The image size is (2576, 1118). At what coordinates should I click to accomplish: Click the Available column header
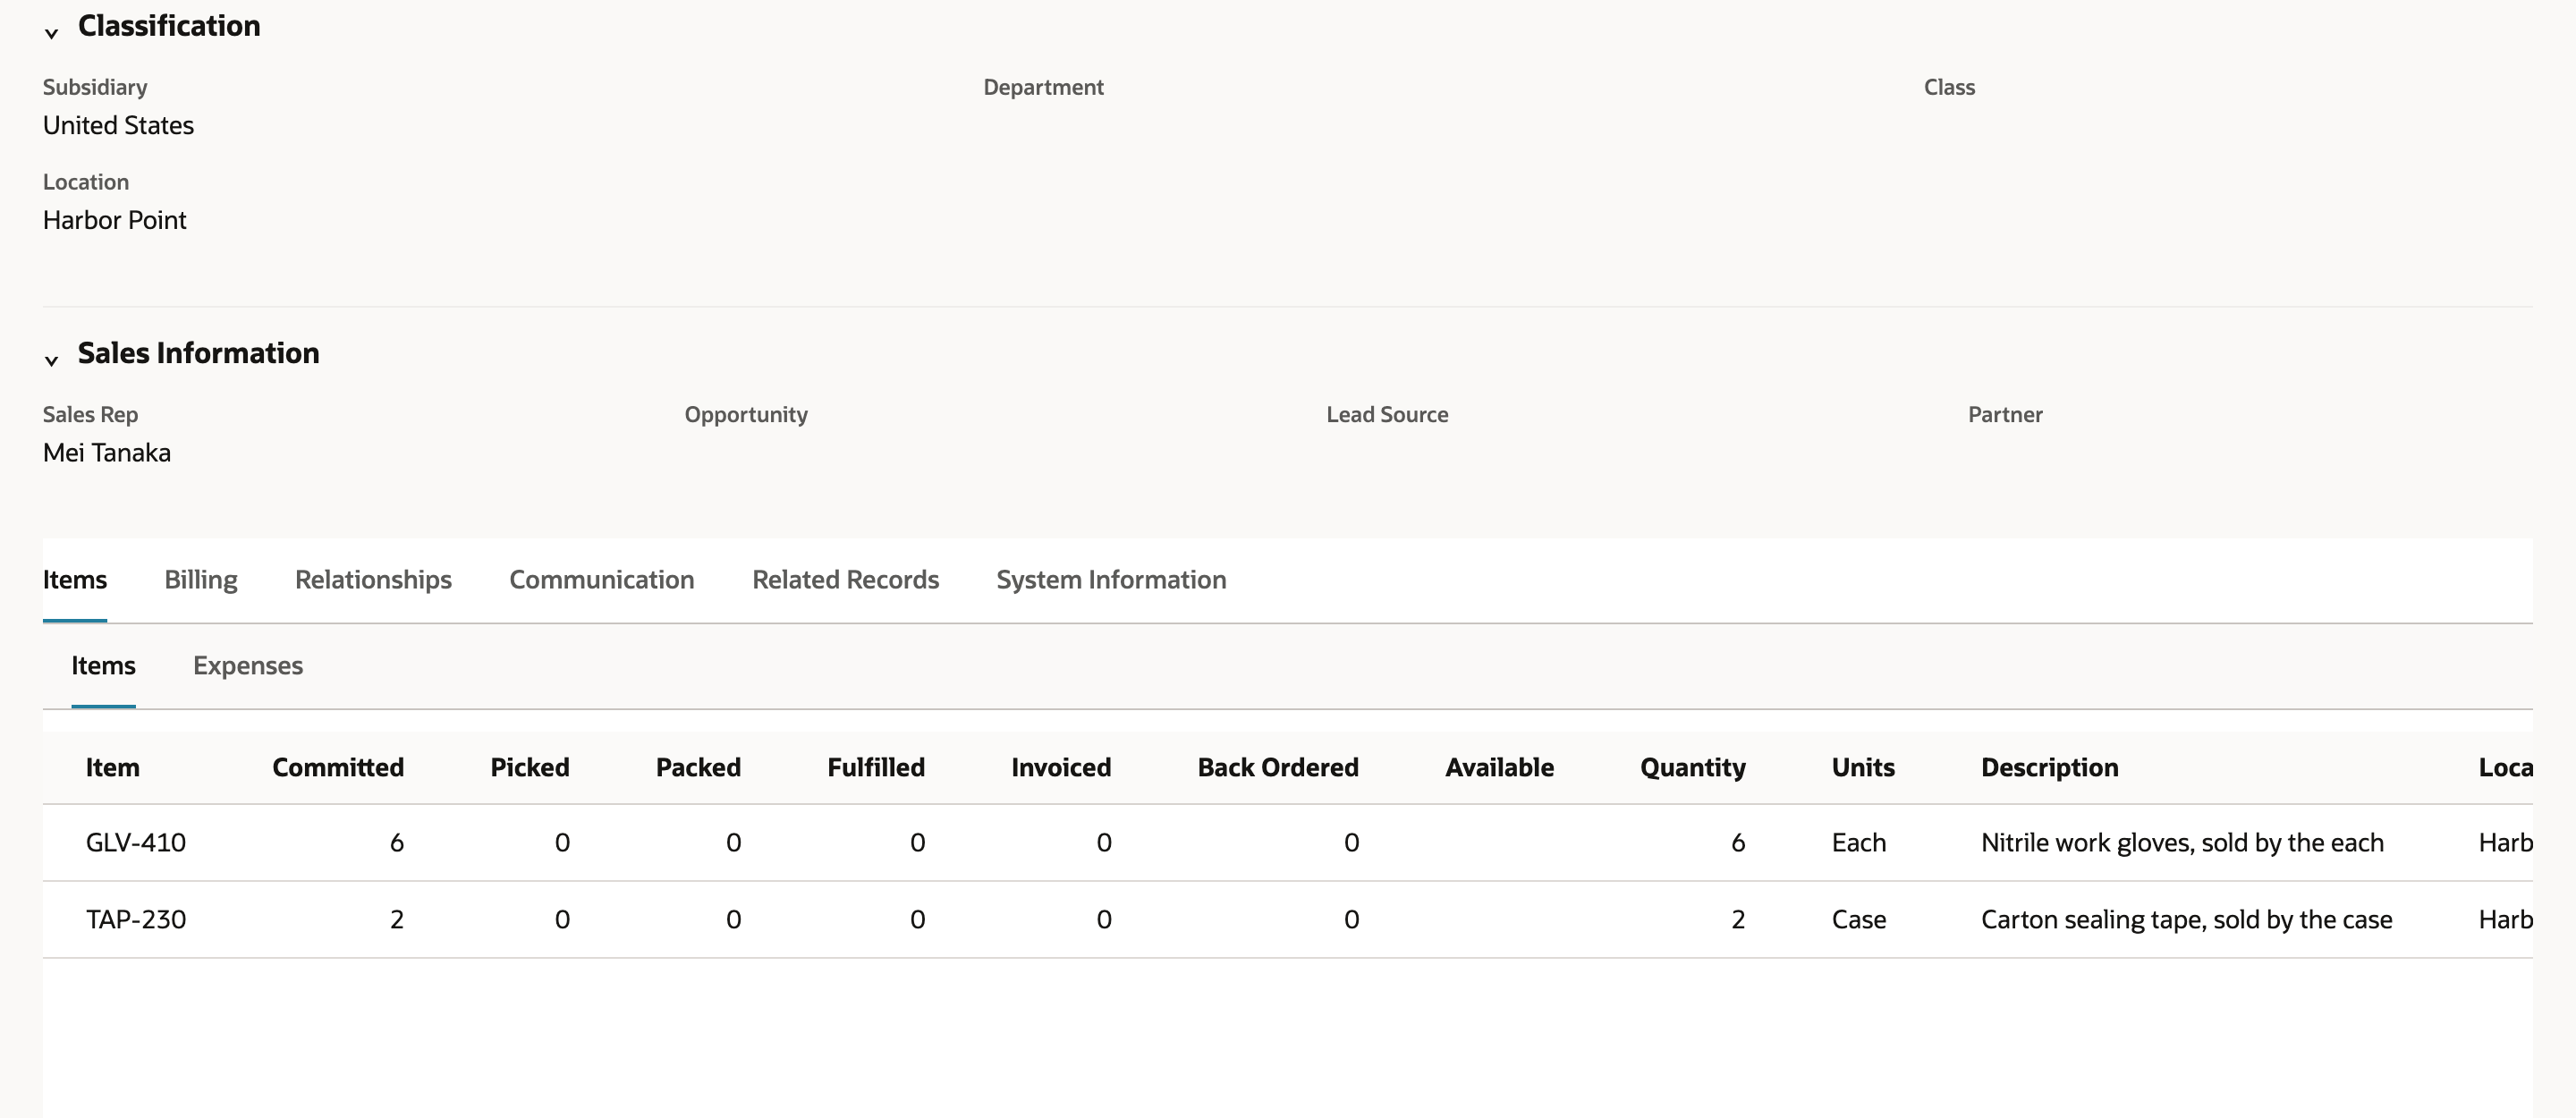(1499, 767)
